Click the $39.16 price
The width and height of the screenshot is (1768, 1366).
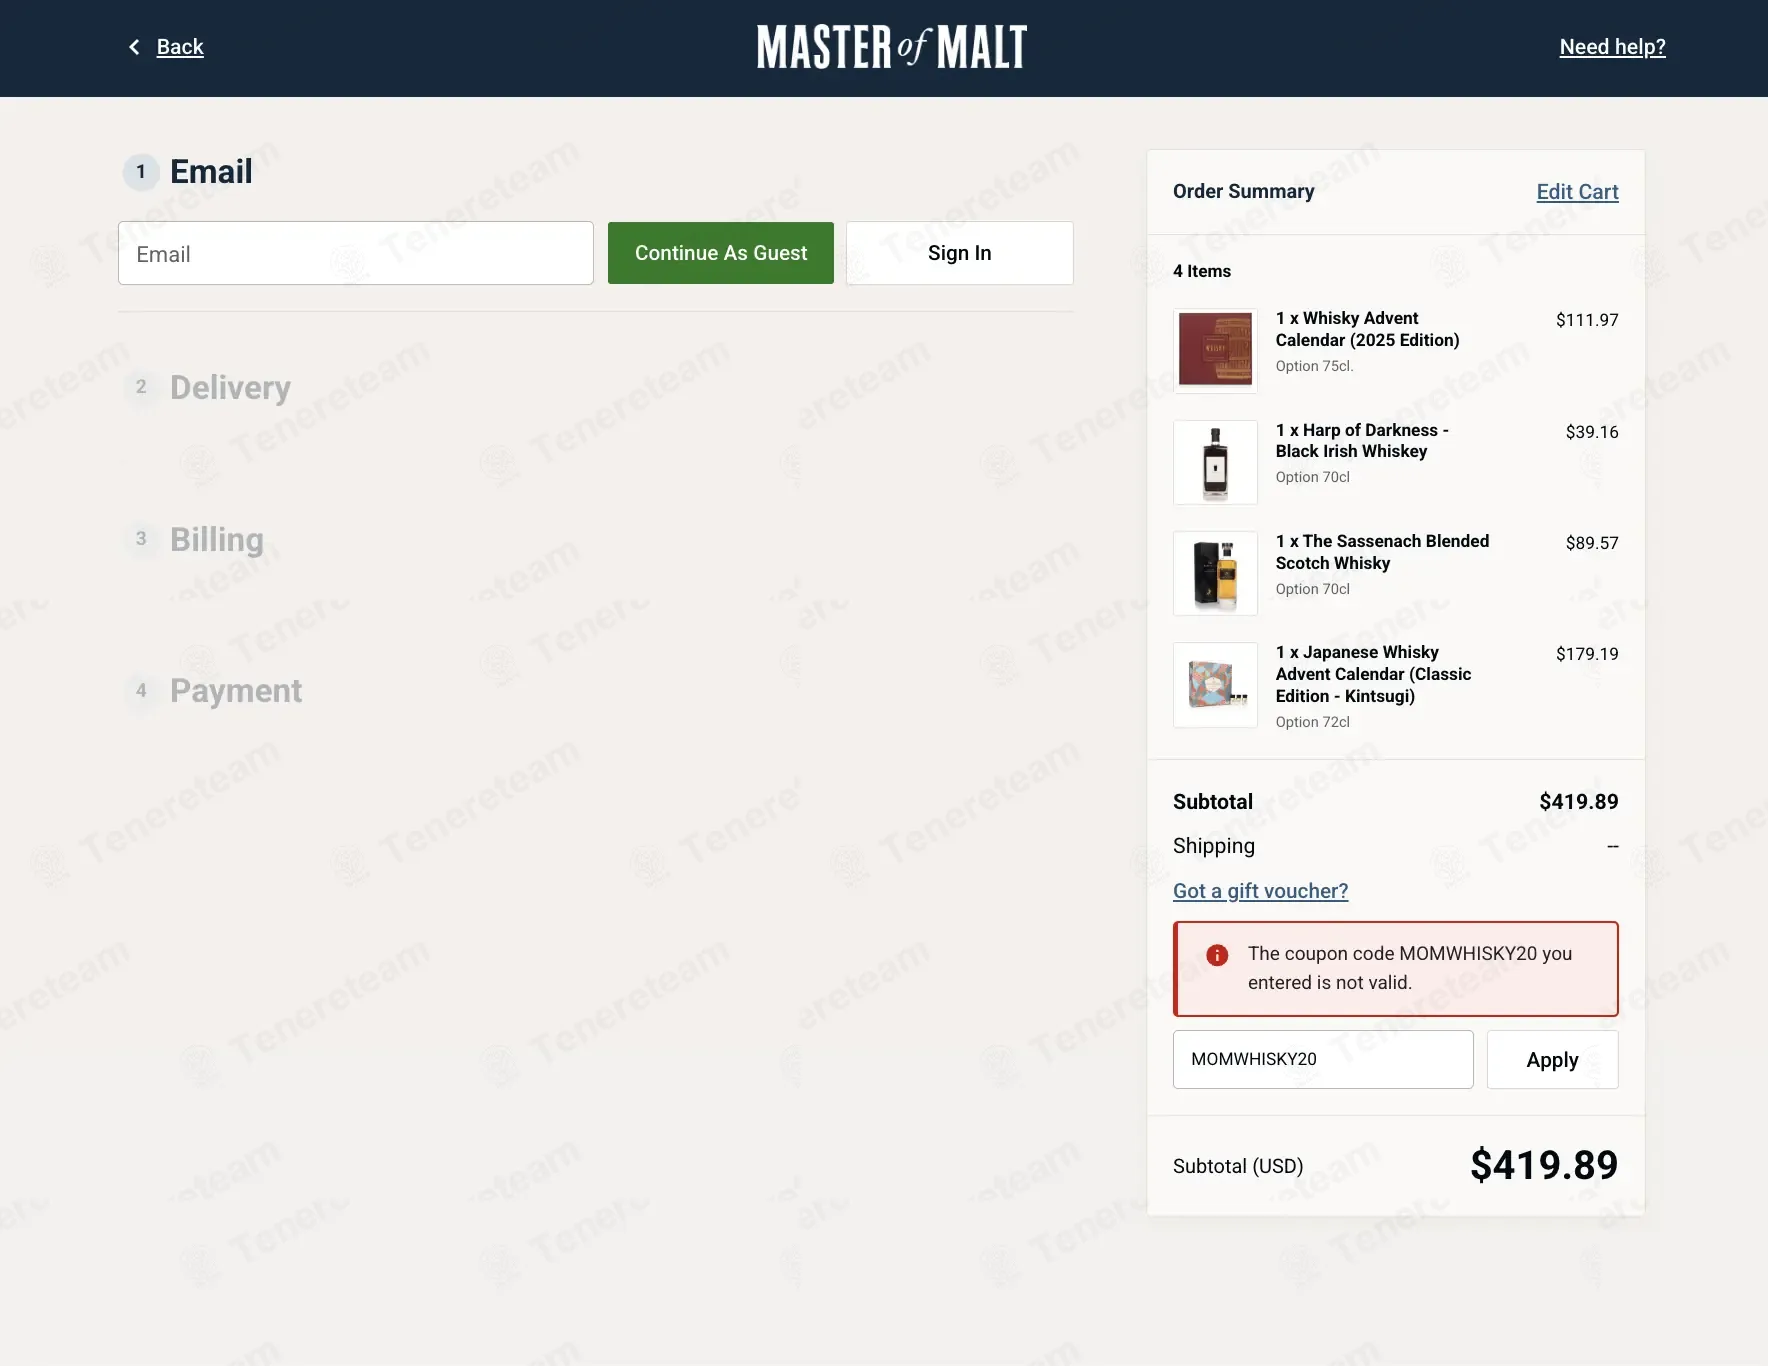pyautogui.click(x=1592, y=432)
